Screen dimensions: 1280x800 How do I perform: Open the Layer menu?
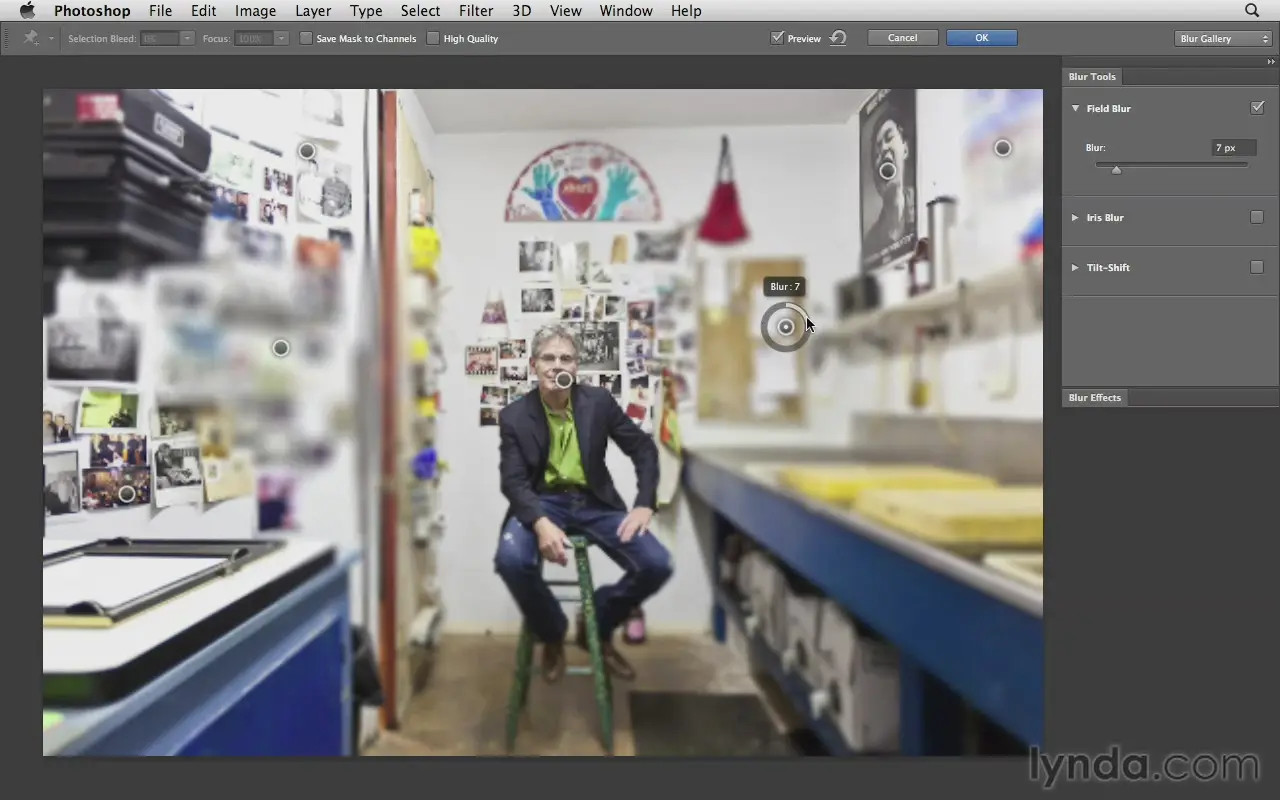pyautogui.click(x=313, y=10)
